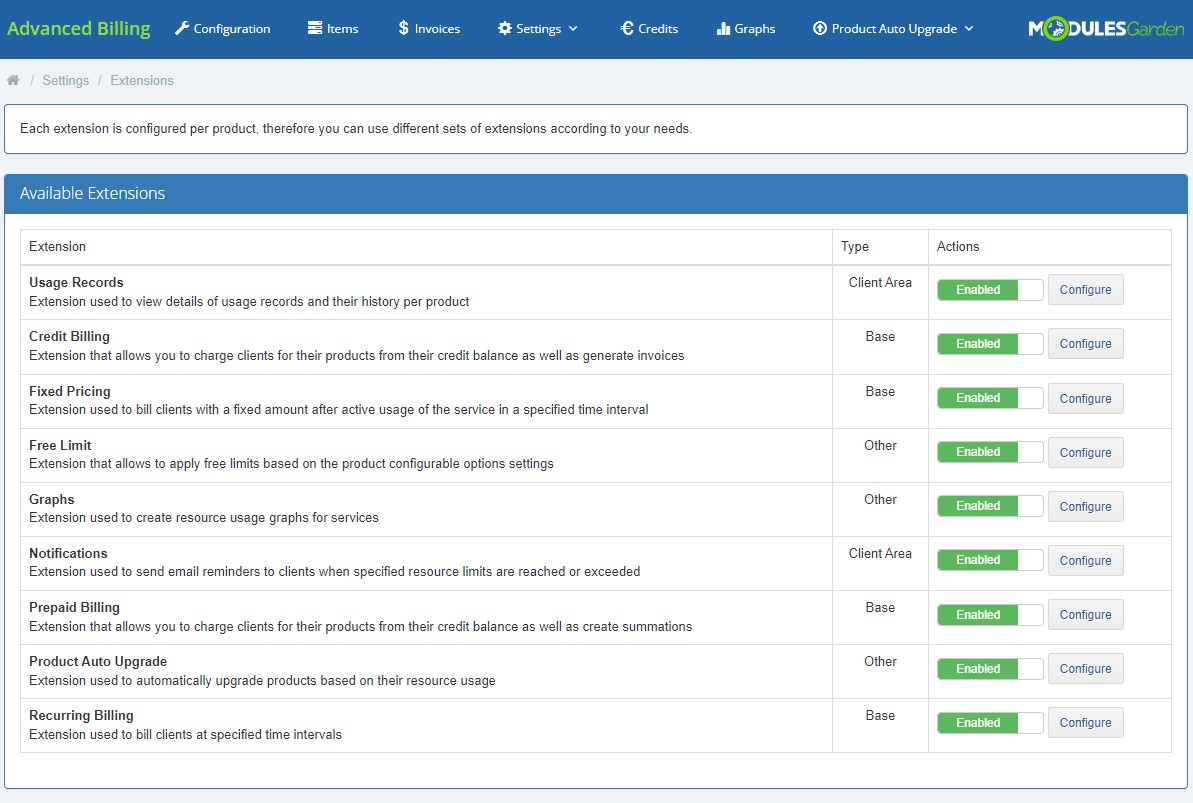This screenshot has width=1193, height=803.
Task: Configure the Credit Billing extension
Action: [x=1085, y=344]
